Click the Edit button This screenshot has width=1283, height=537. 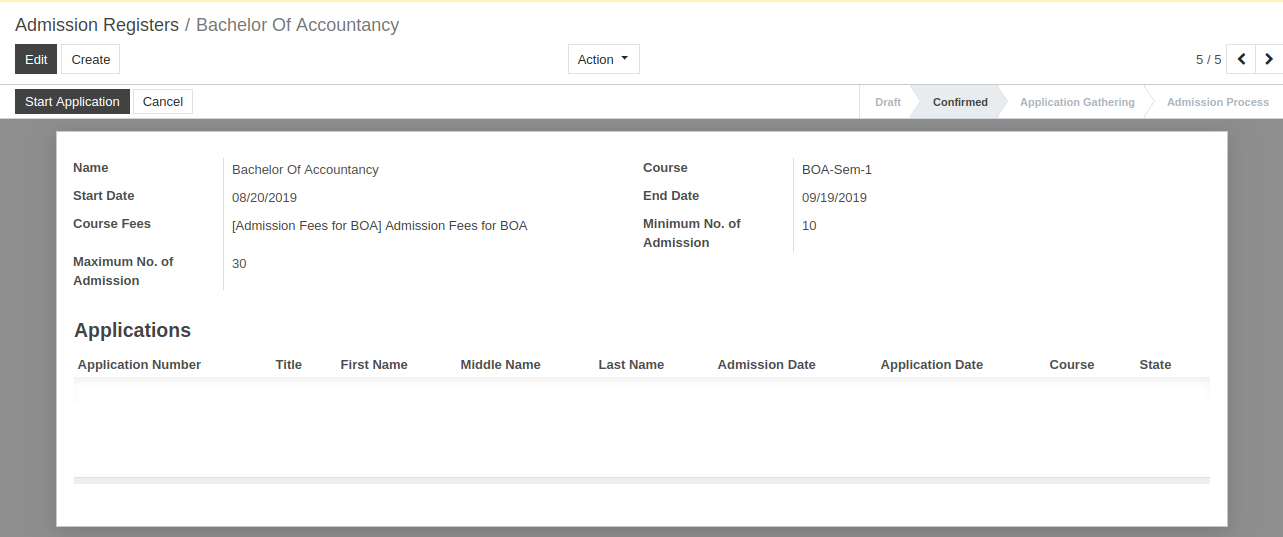point(36,59)
